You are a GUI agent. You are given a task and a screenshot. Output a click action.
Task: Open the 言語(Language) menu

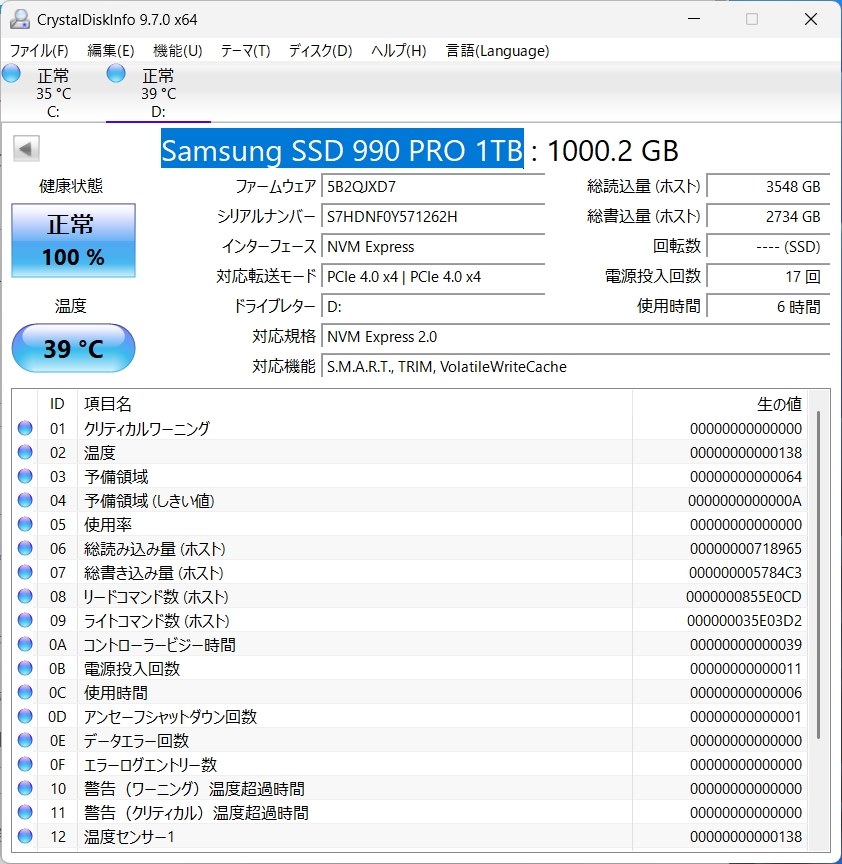point(497,51)
